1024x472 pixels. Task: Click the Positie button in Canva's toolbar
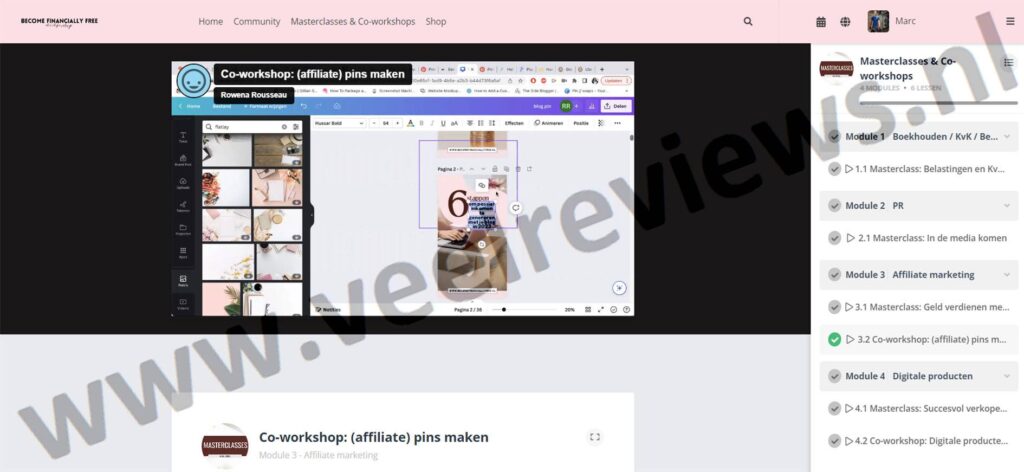coord(581,123)
